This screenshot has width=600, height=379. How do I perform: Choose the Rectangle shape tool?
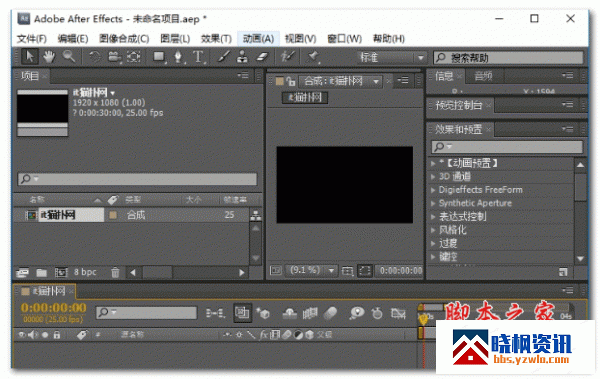[x=158, y=57]
